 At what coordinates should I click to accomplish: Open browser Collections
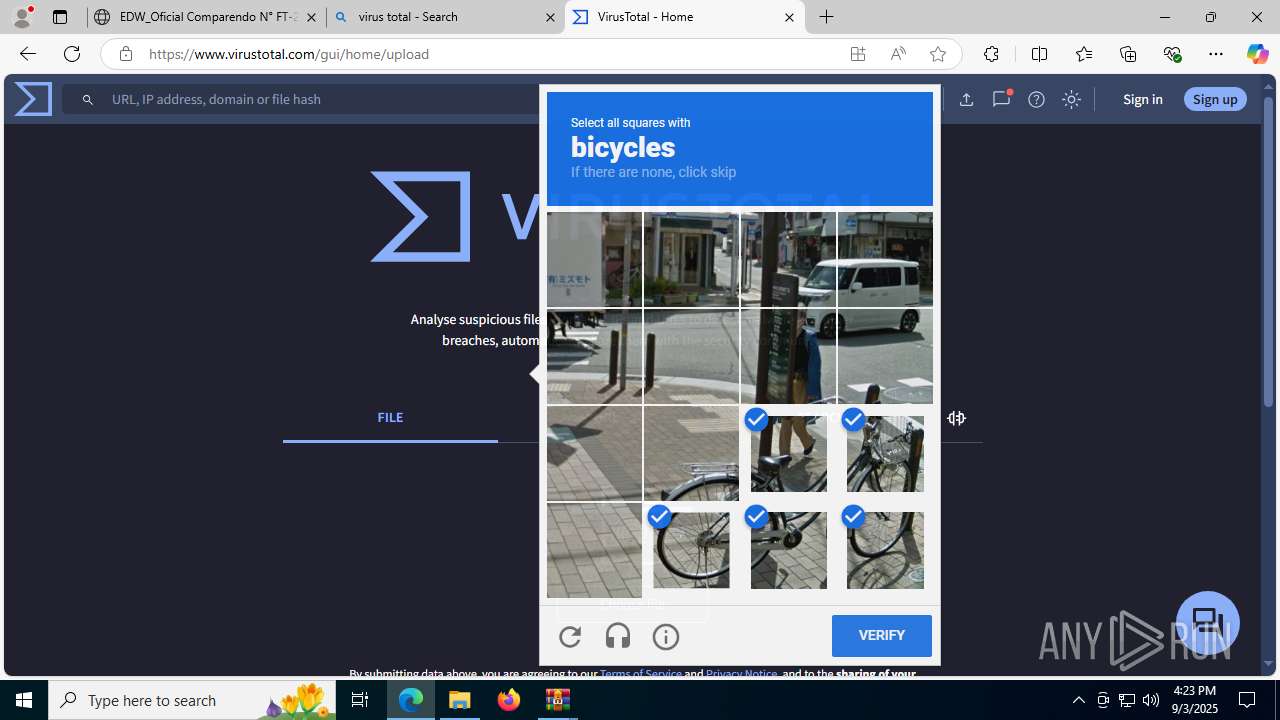click(1128, 54)
